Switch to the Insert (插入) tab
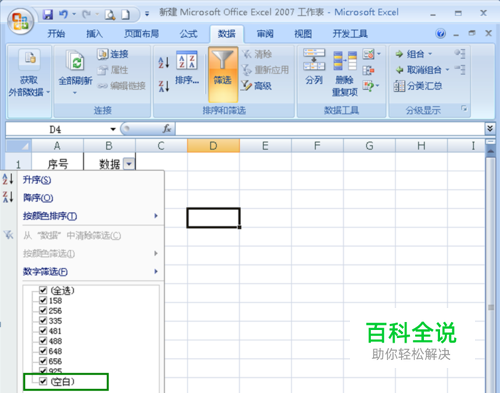The height and width of the screenshot is (393, 500). point(94,34)
